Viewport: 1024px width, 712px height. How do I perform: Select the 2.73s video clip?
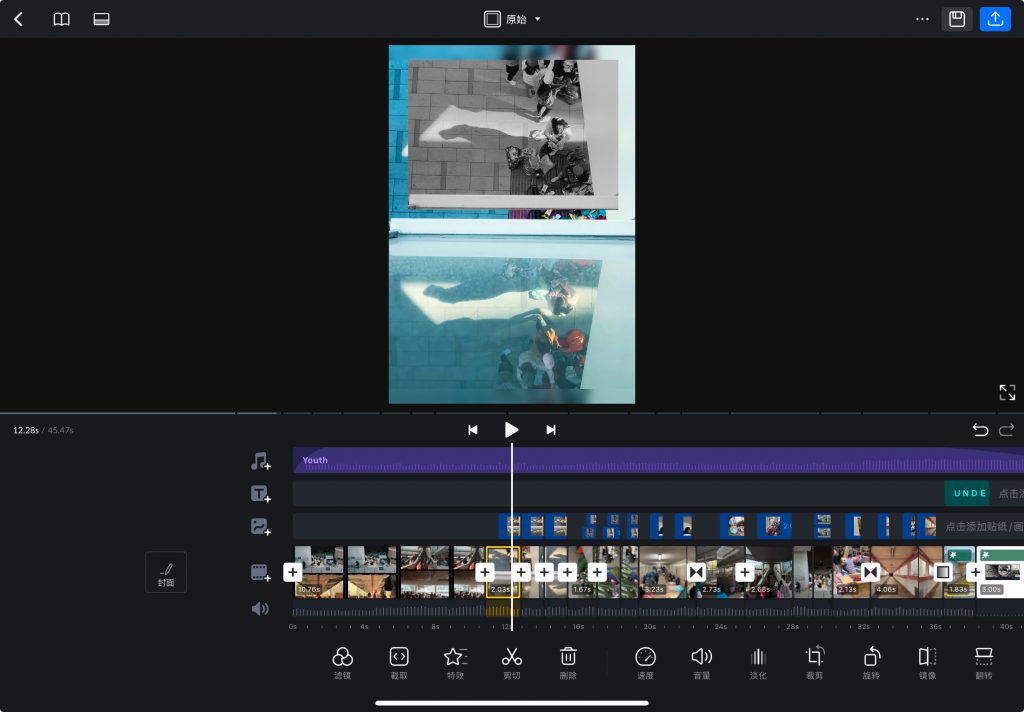(720, 572)
